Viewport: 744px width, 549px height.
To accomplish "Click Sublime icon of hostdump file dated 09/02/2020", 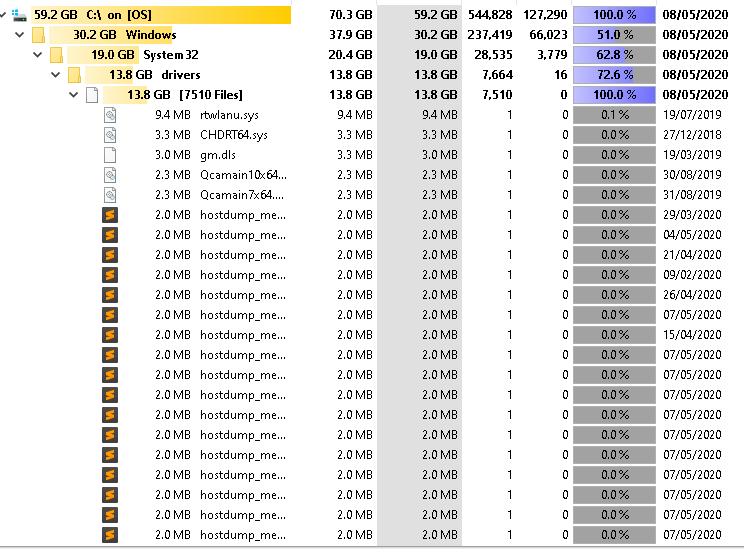I will [110, 275].
